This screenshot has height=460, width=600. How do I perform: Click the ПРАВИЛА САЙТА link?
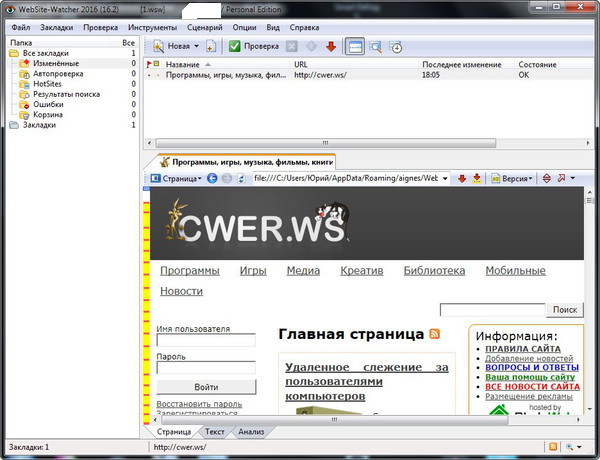pos(522,349)
